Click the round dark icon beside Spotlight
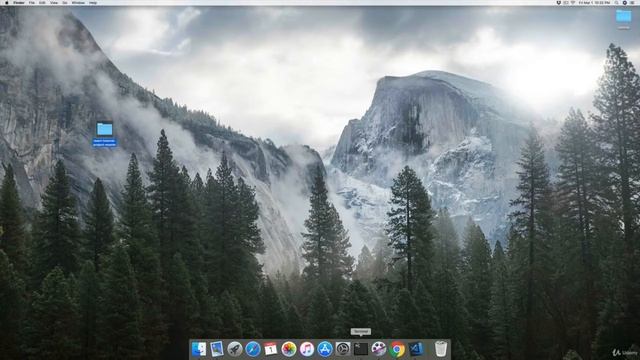The image size is (640, 360). (x=624, y=2)
